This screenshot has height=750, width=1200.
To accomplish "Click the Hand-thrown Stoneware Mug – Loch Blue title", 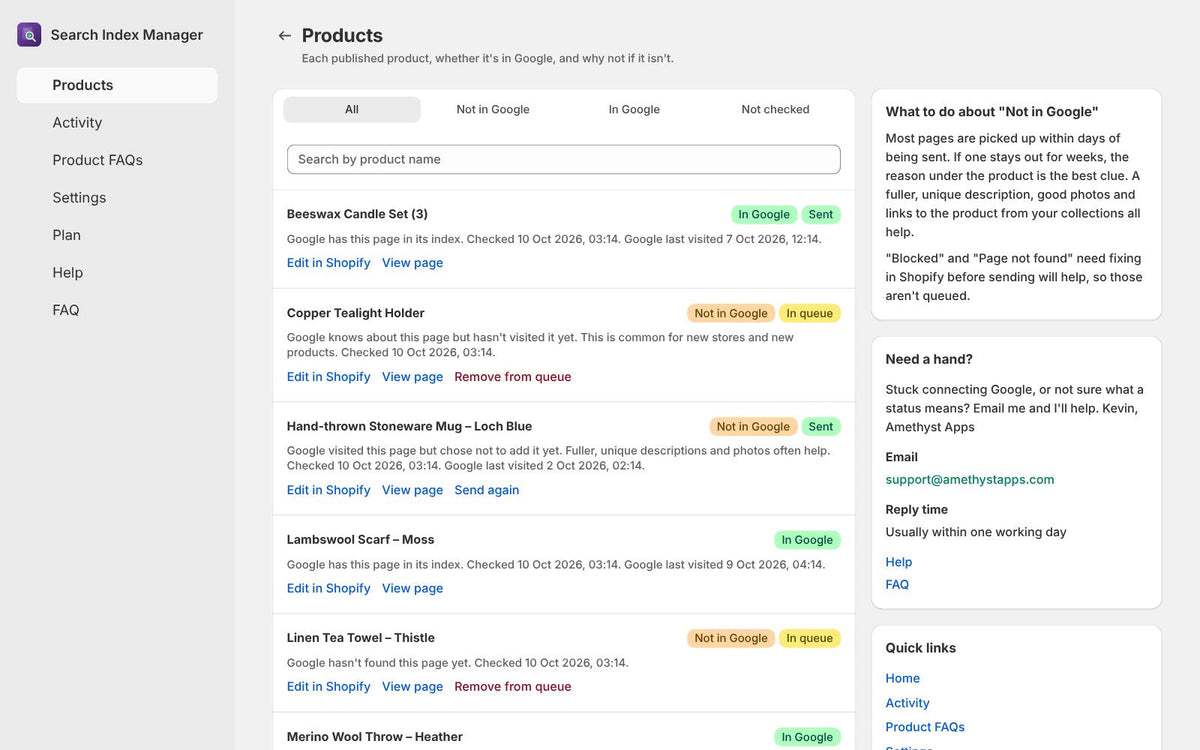I will coord(409,426).
